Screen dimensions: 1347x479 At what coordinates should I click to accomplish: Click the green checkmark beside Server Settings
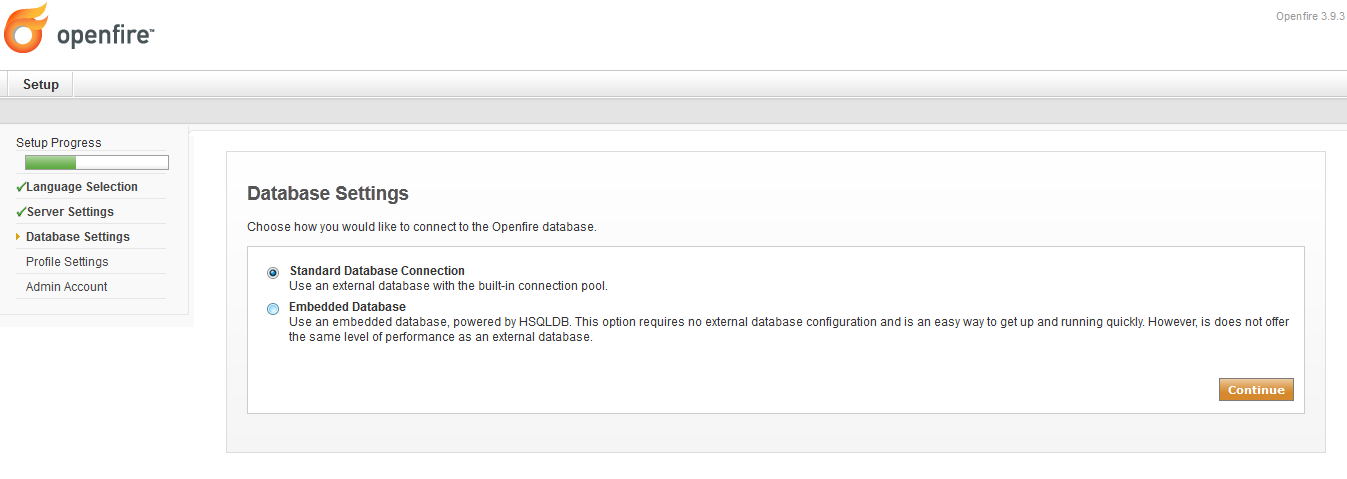(x=21, y=212)
